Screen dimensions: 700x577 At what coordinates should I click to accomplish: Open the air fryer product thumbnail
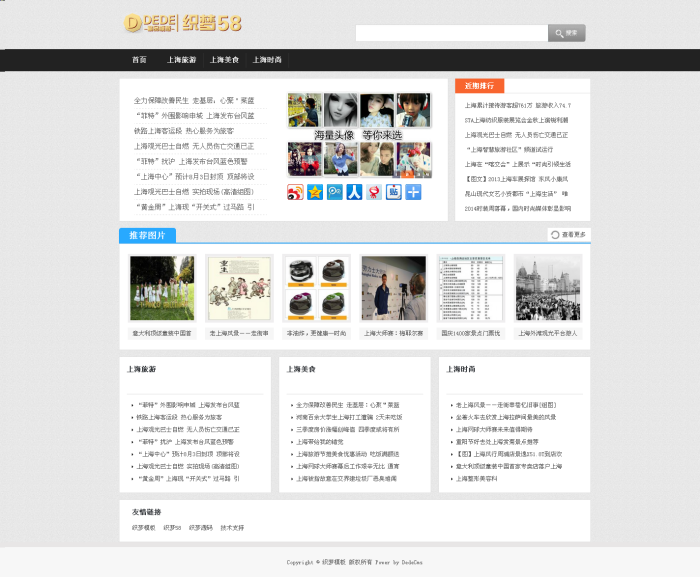[x=316, y=287]
